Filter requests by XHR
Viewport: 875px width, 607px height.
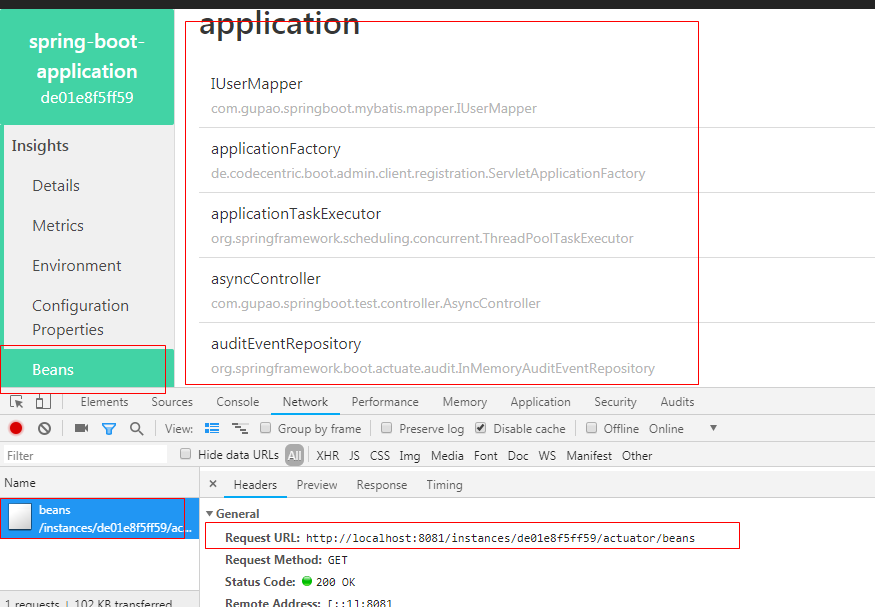tap(328, 456)
